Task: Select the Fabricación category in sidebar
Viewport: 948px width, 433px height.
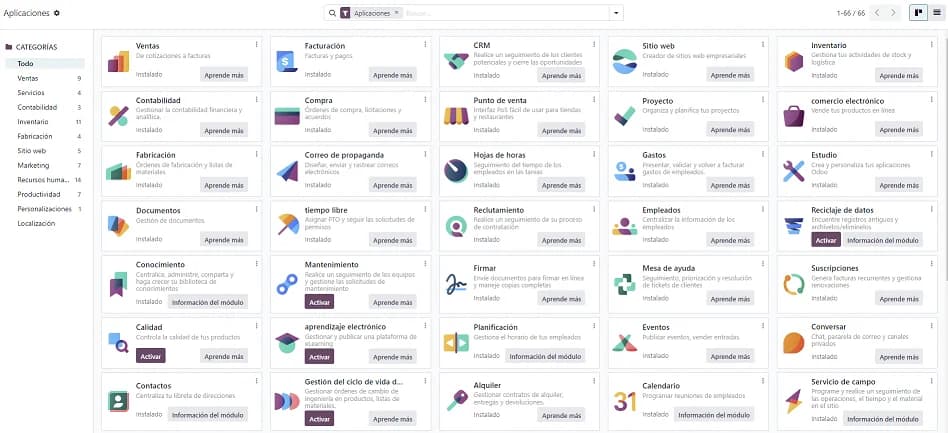Action: coord(45,136)
